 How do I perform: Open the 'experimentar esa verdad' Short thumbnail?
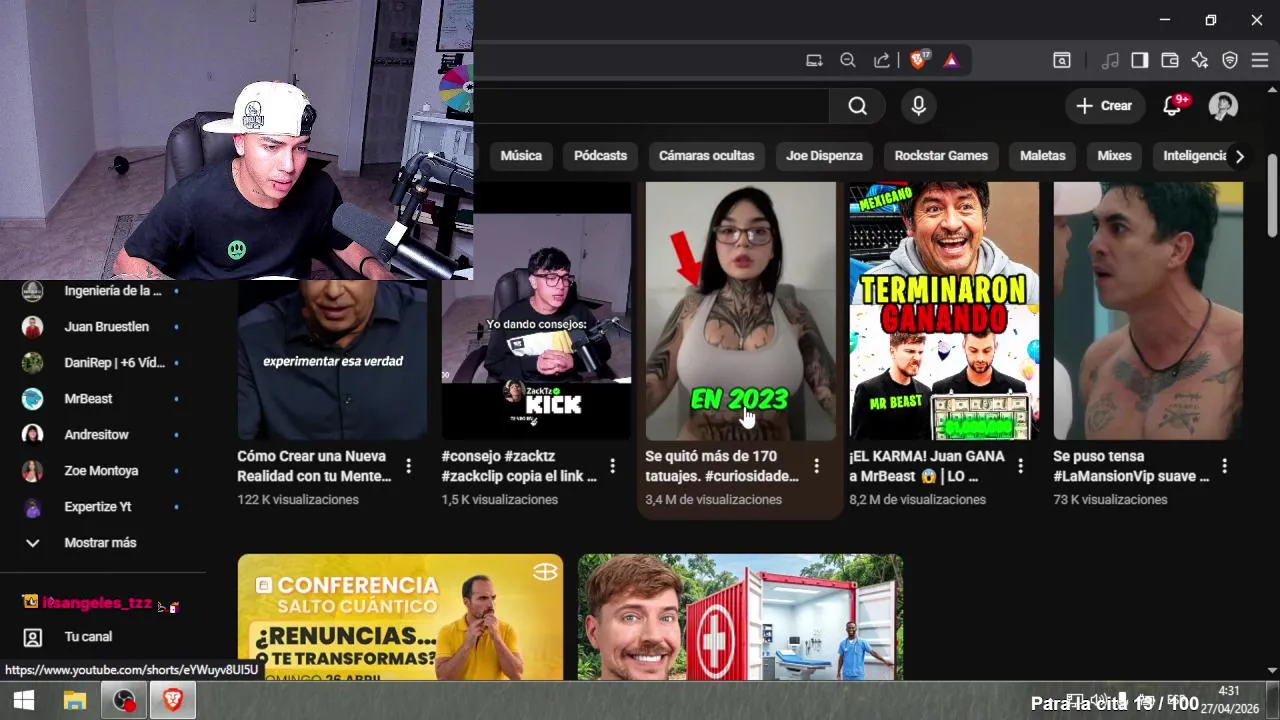point(332,360)
